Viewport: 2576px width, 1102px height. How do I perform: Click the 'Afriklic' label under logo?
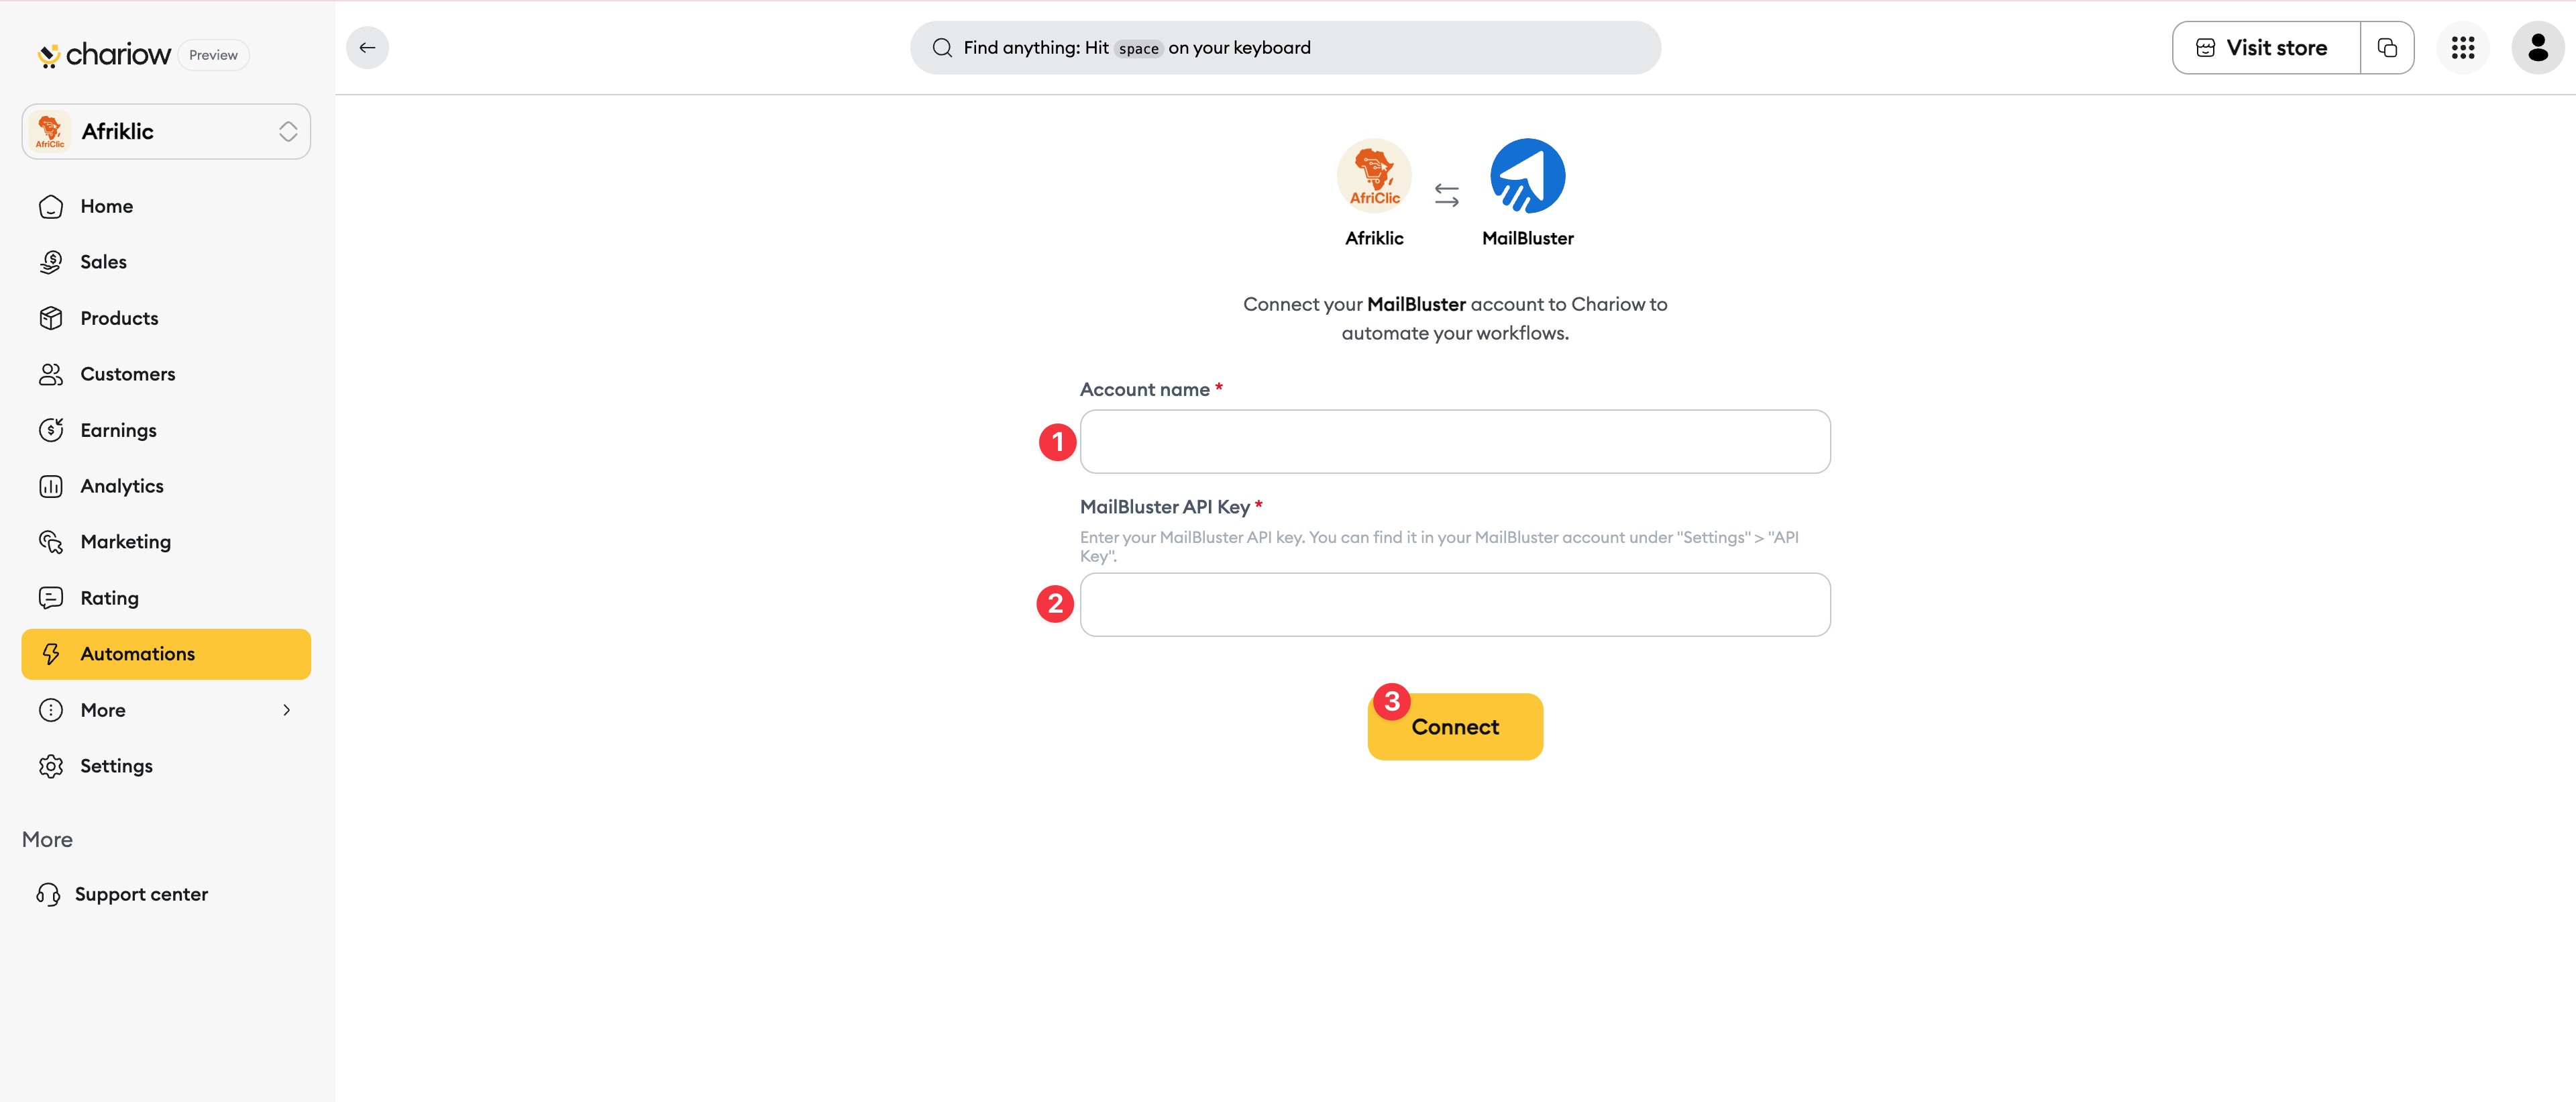[1374, 238]
